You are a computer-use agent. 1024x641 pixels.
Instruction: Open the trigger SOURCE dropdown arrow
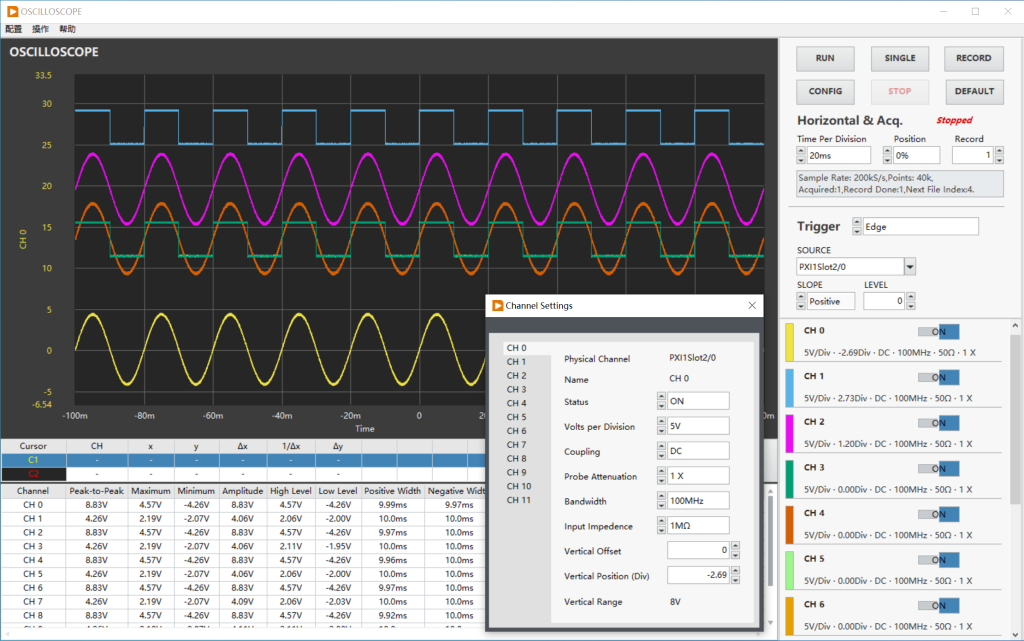click(x=910, y=266)
